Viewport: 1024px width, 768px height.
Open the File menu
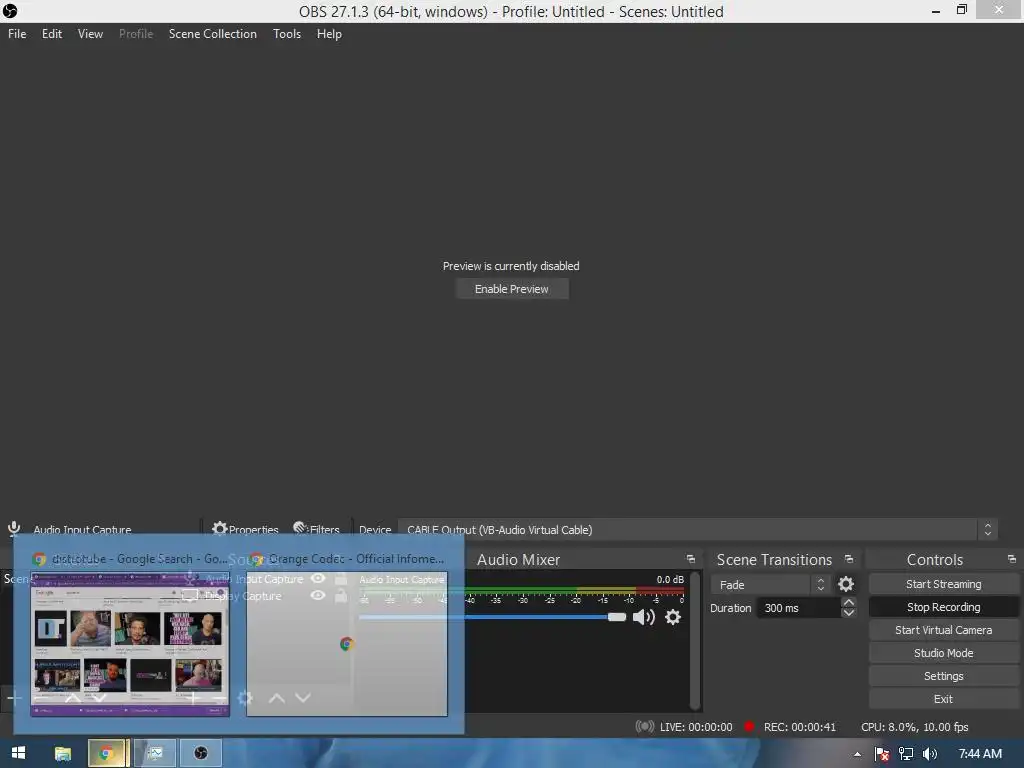[17, 34]
